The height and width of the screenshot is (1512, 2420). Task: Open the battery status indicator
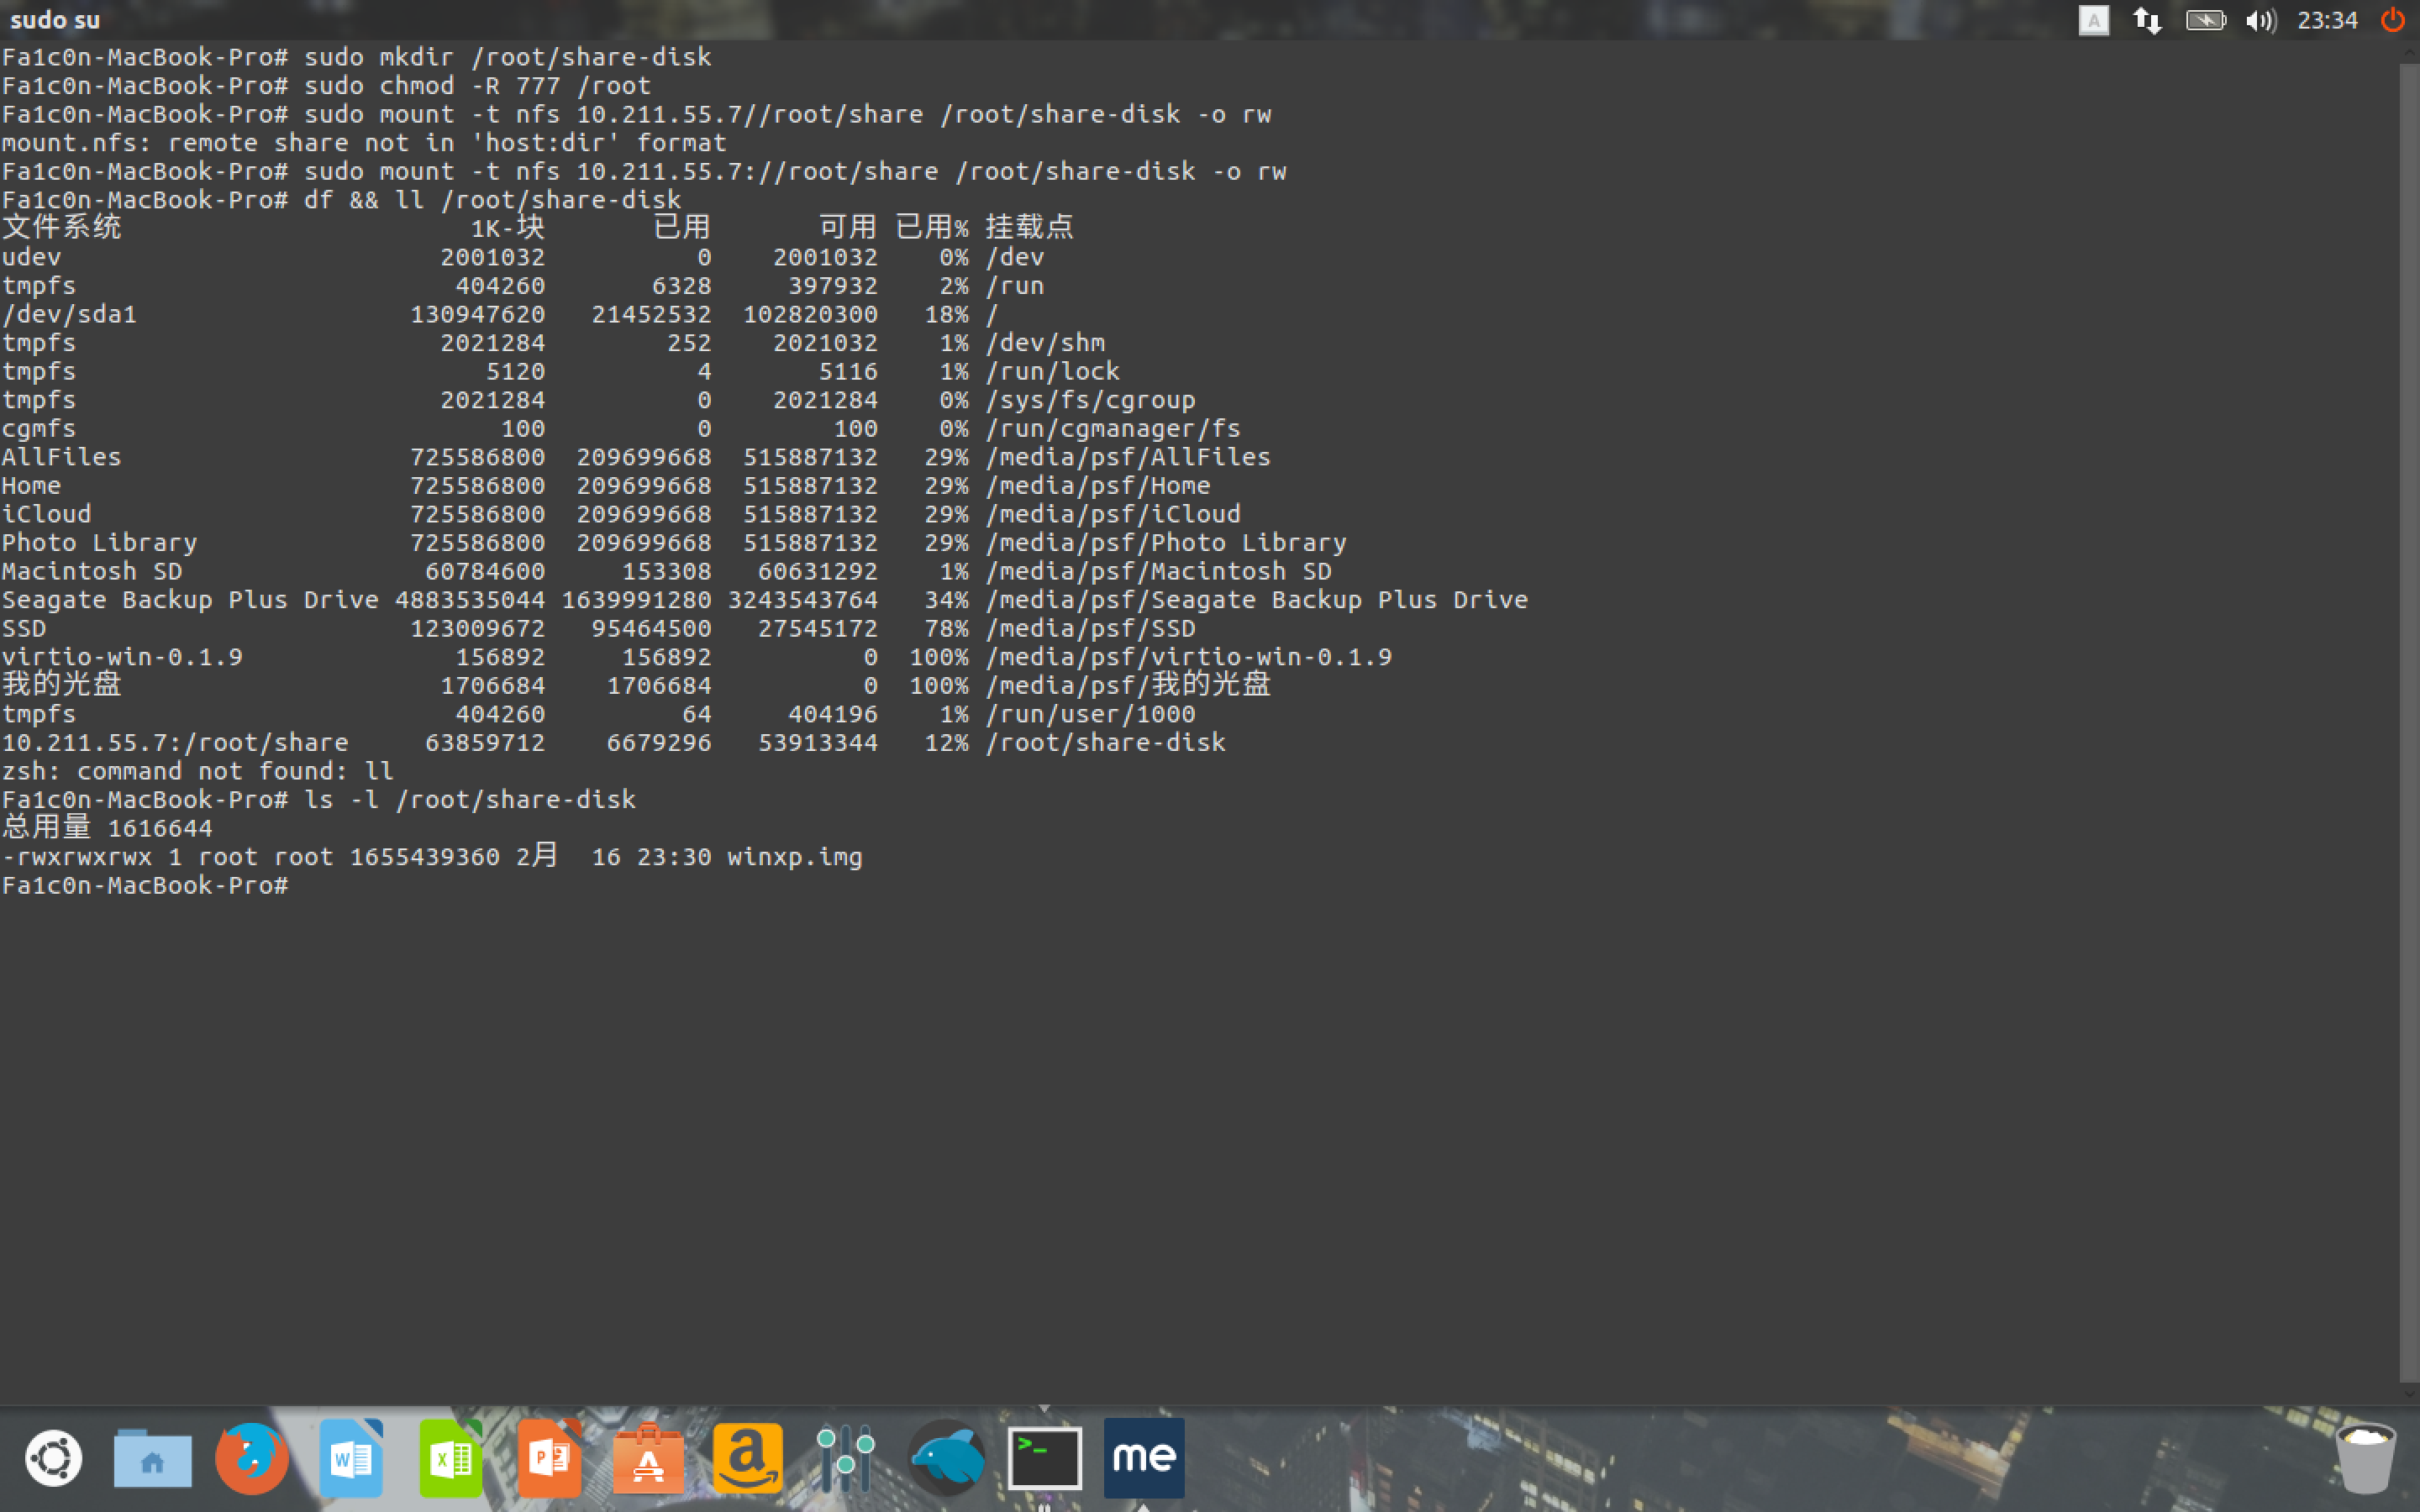click(x=2204, y=20)
